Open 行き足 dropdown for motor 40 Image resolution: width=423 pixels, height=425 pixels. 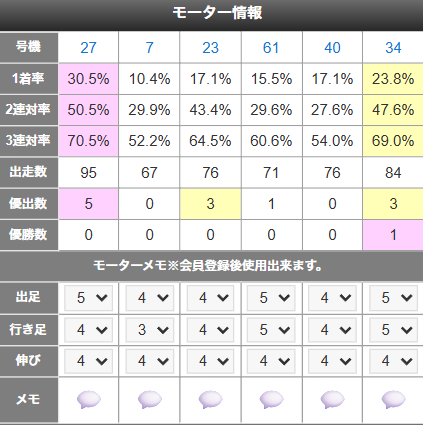(x=332, y=330)
